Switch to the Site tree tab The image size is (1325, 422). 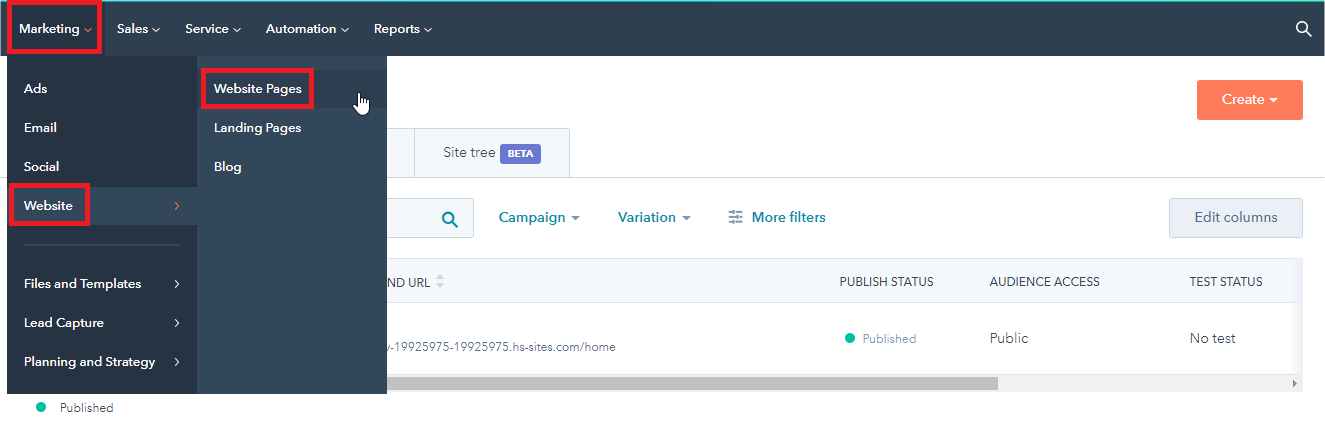click(491, 153)
